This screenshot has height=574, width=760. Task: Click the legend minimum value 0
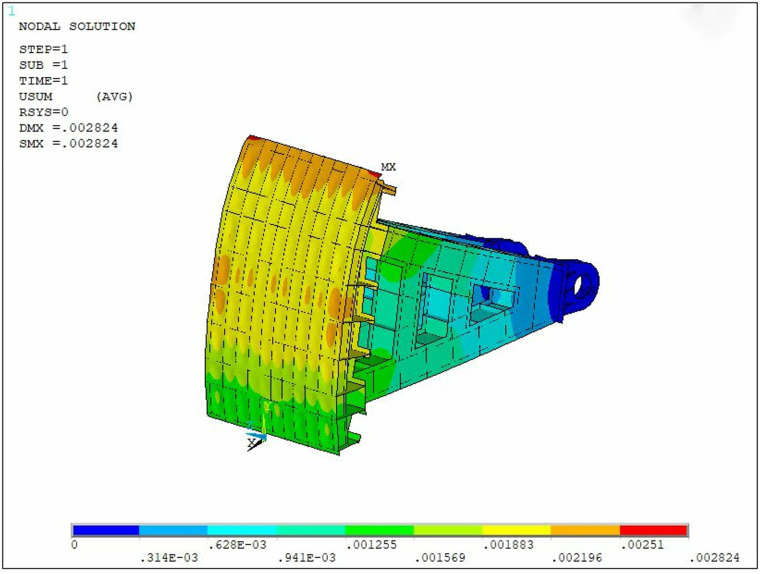tap(74, 545)
